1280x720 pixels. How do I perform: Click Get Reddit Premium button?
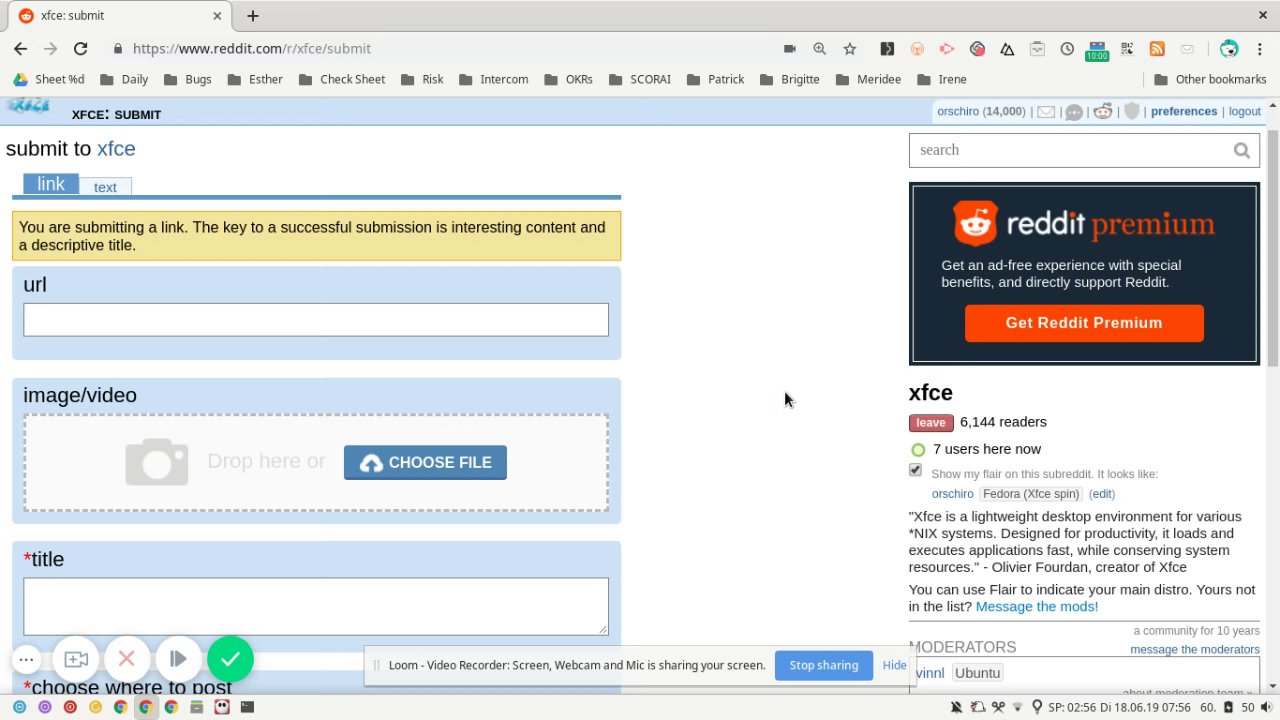pos(1084,323)
